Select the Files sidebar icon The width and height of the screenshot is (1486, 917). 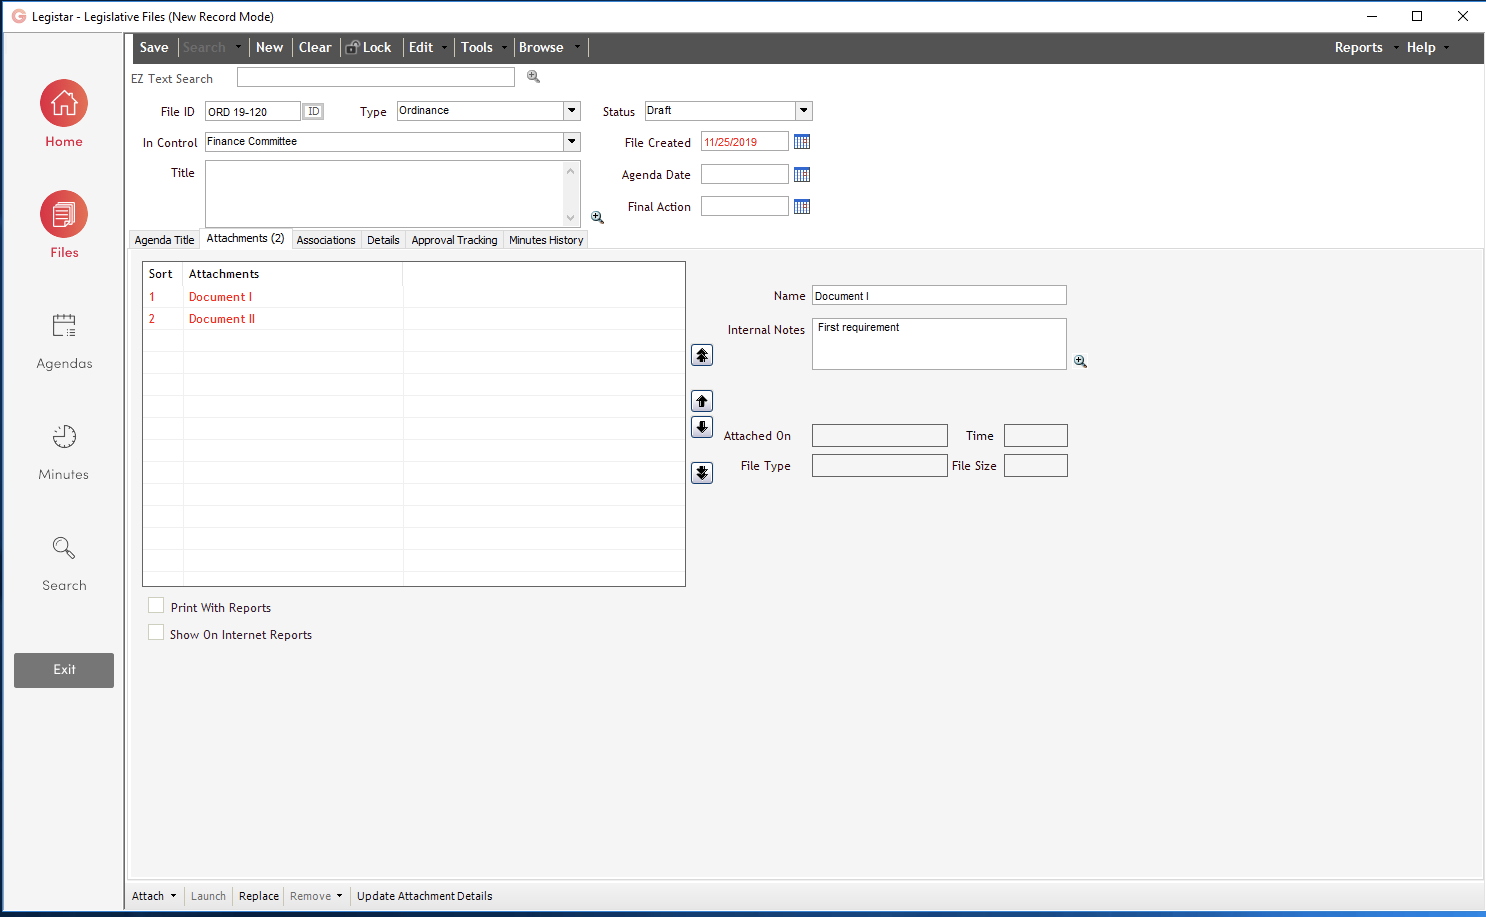coord(63,223)
